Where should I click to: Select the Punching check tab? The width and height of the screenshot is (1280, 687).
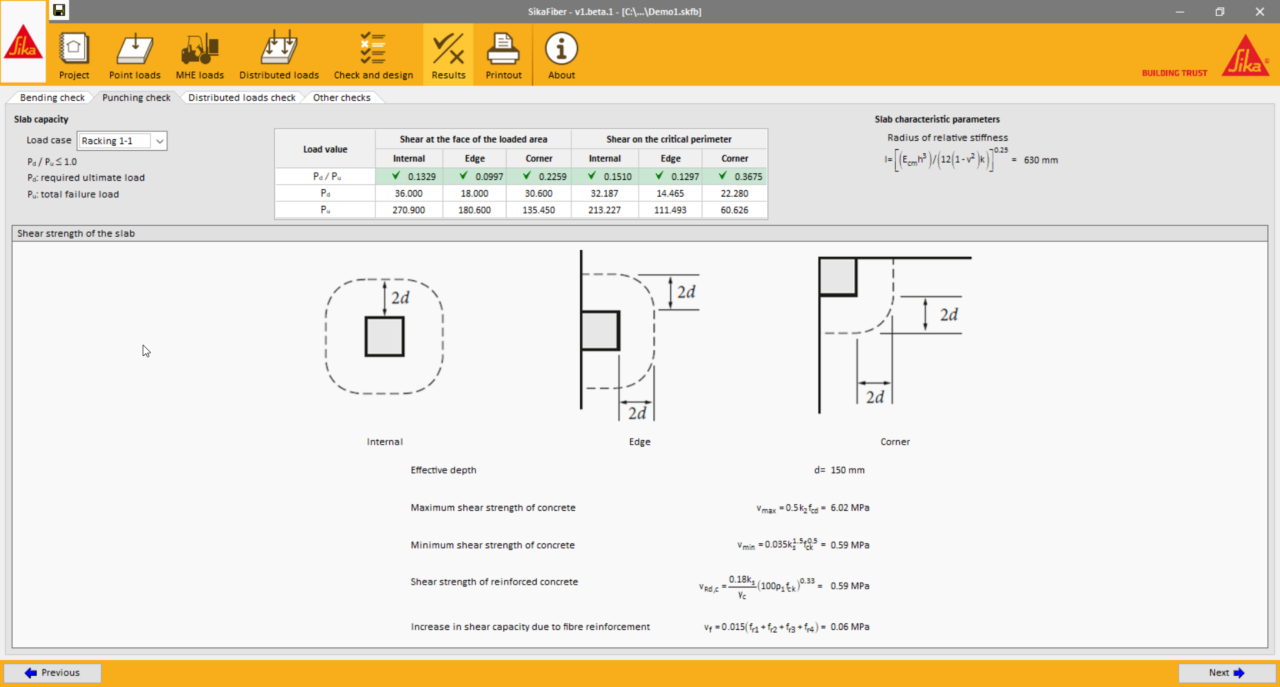(x=136, y=98)
